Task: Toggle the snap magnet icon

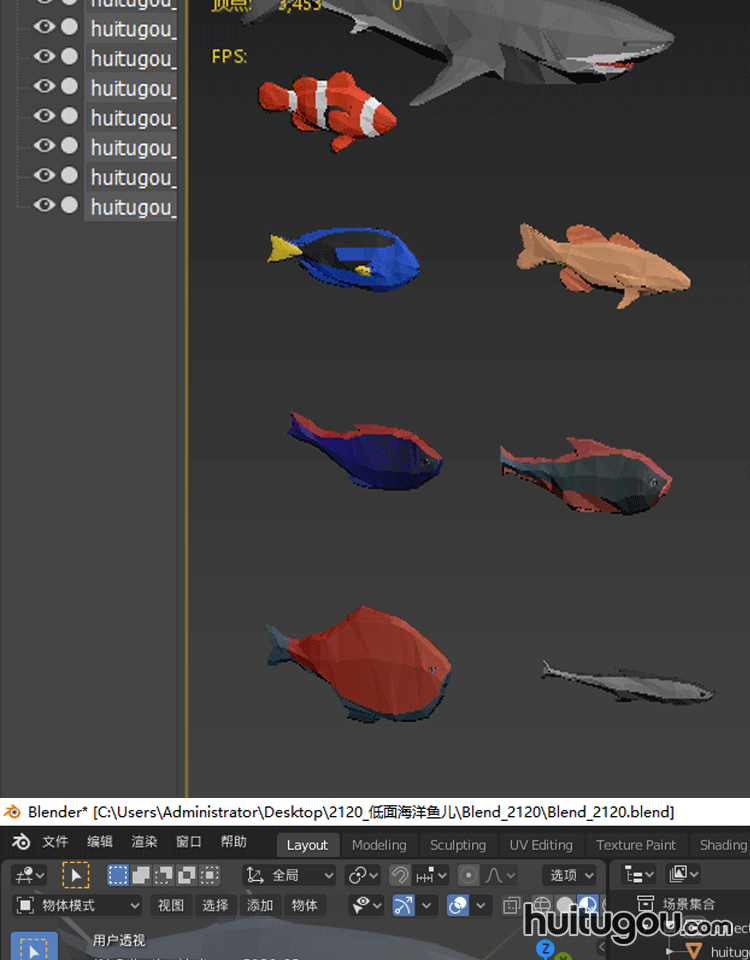Action: point(400,876)
